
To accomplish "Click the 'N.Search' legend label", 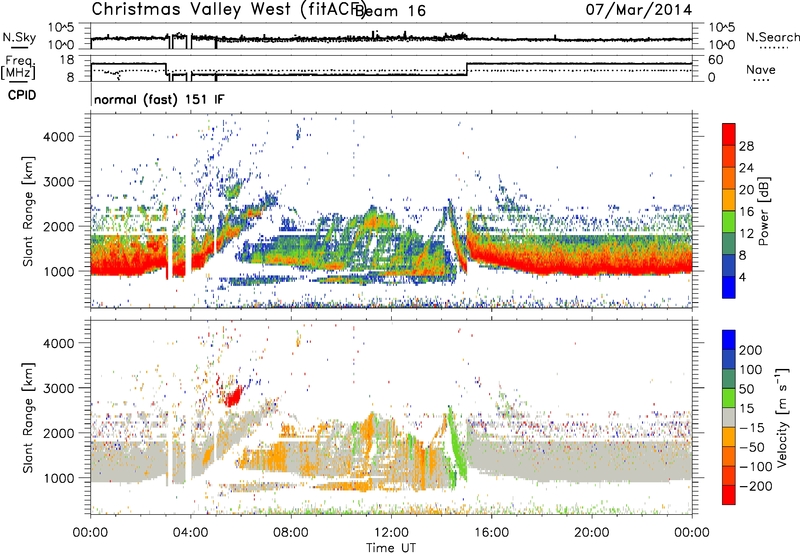I will click(x=772, y=37).
